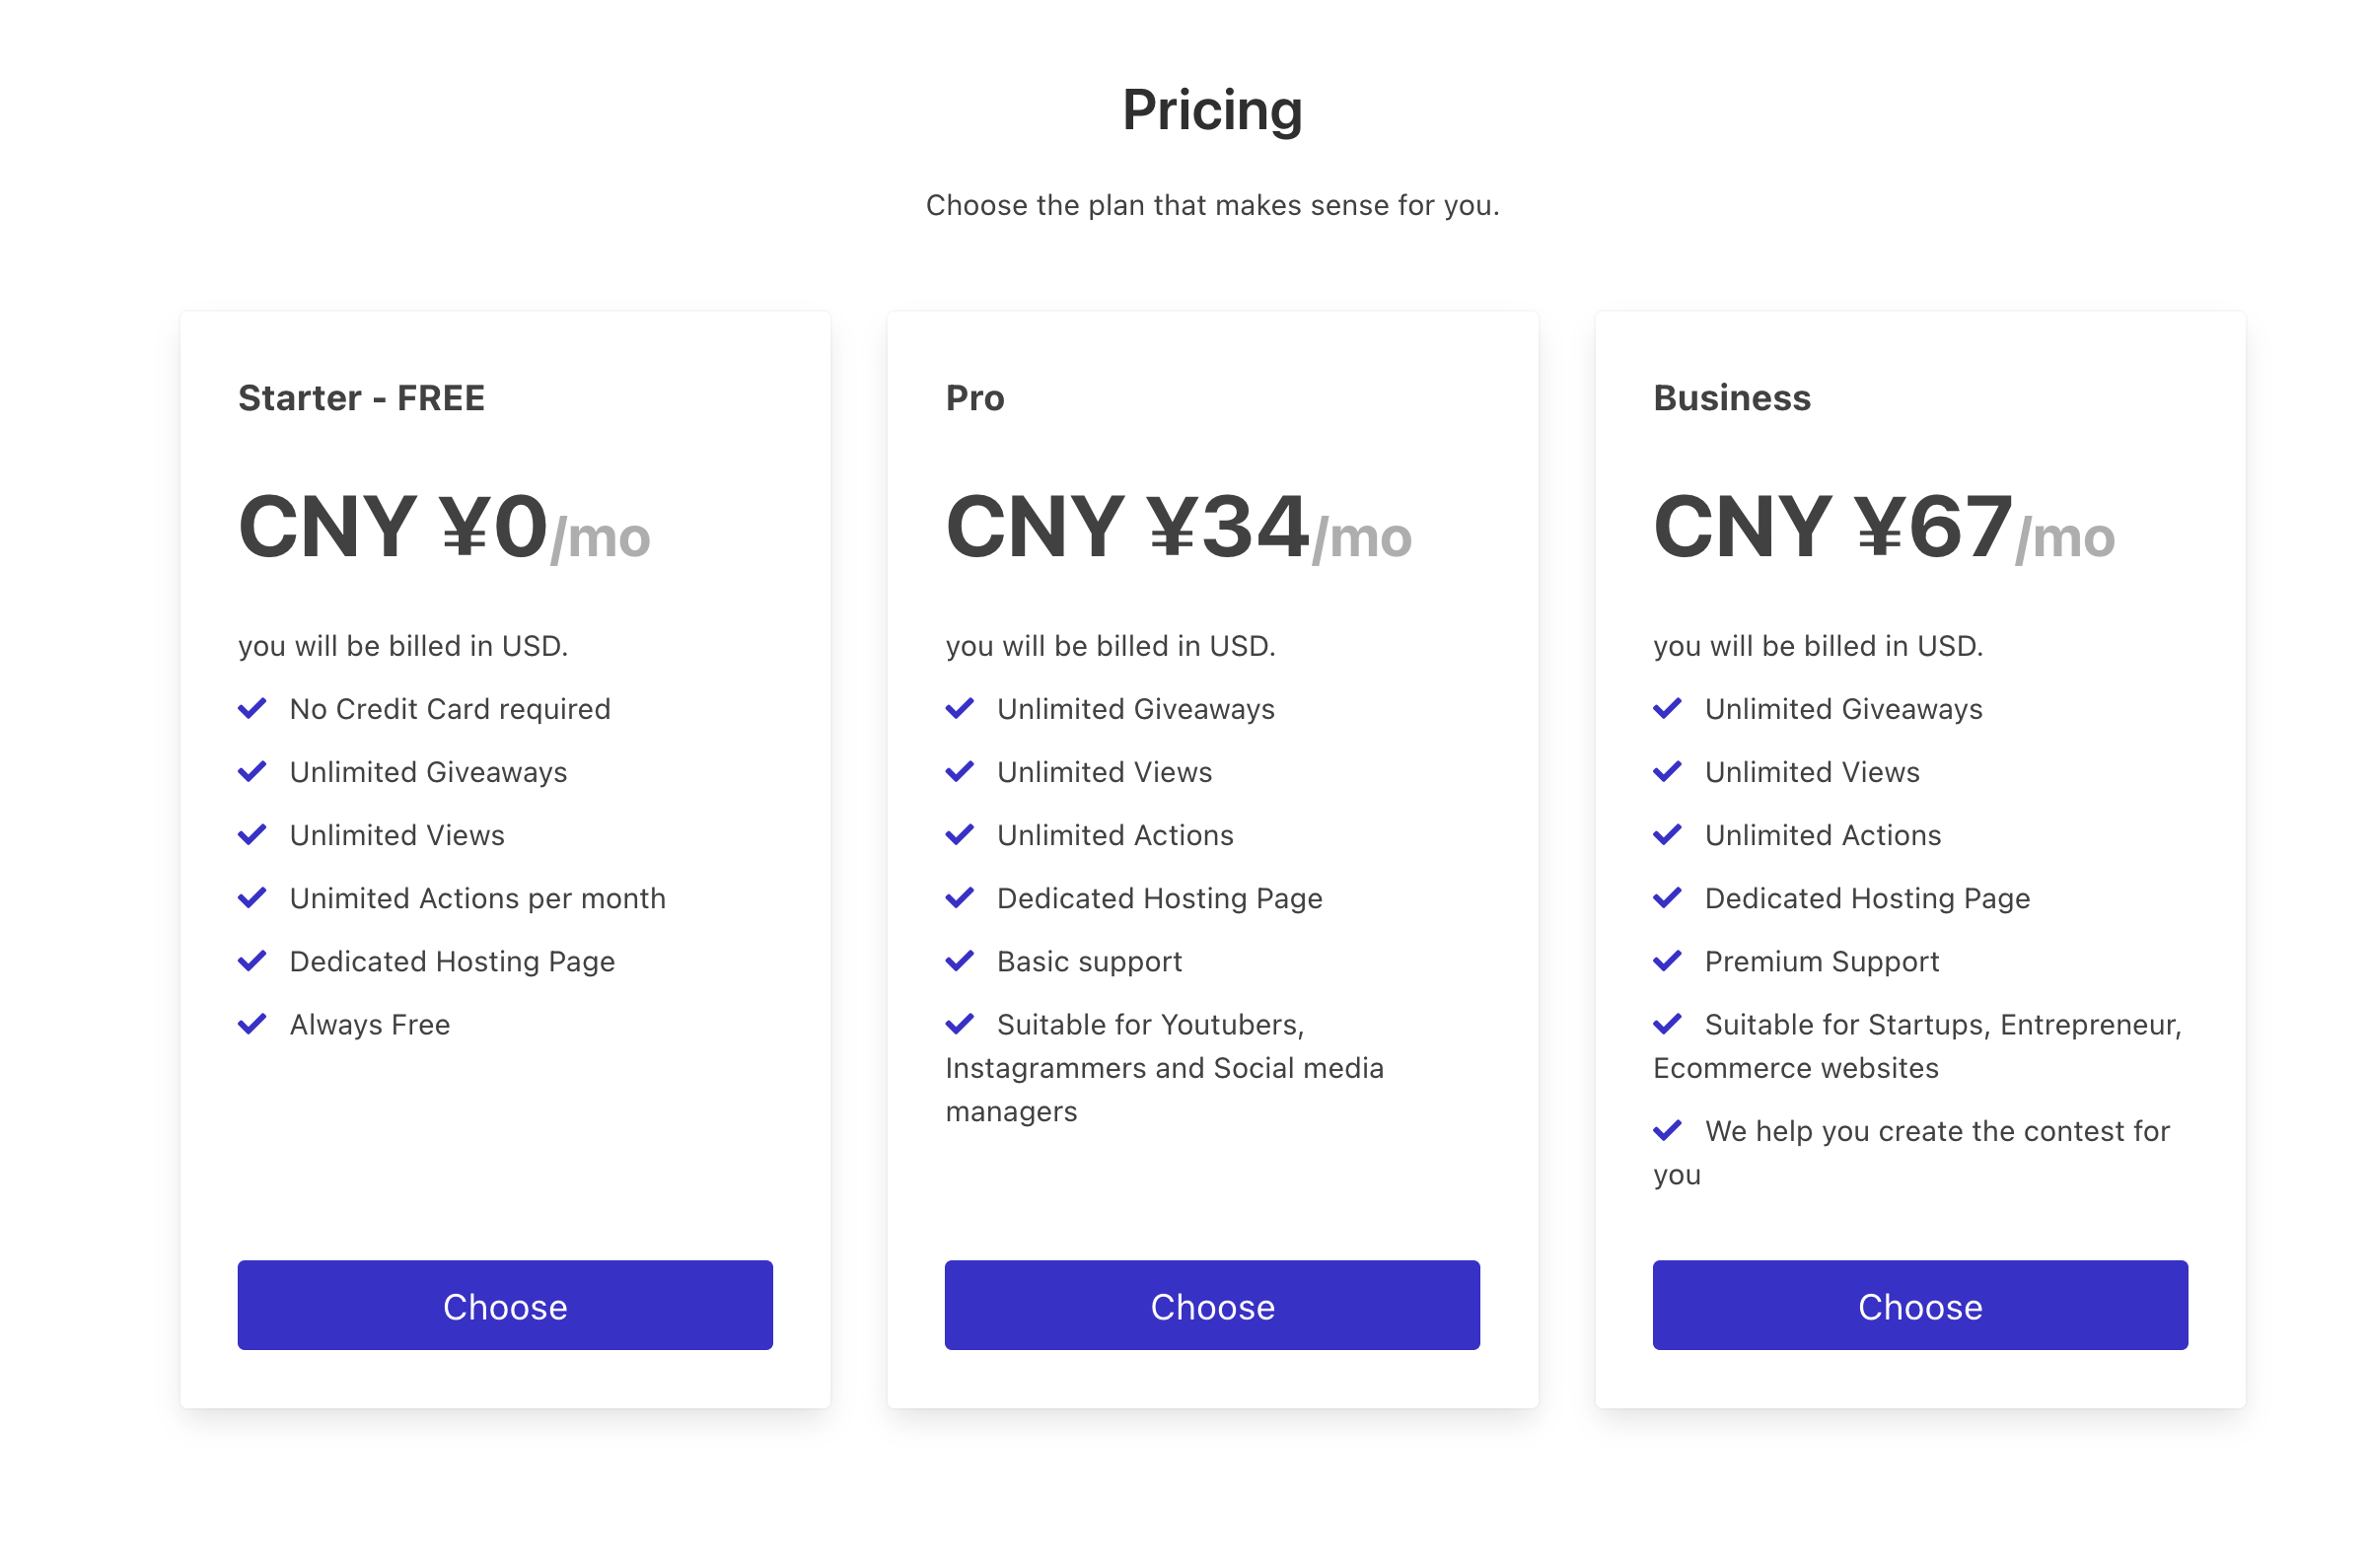Click checkmark beside Unimited Actions per month
Image resolution: width=2369 pixels, height=1568 pixels.
252,898
